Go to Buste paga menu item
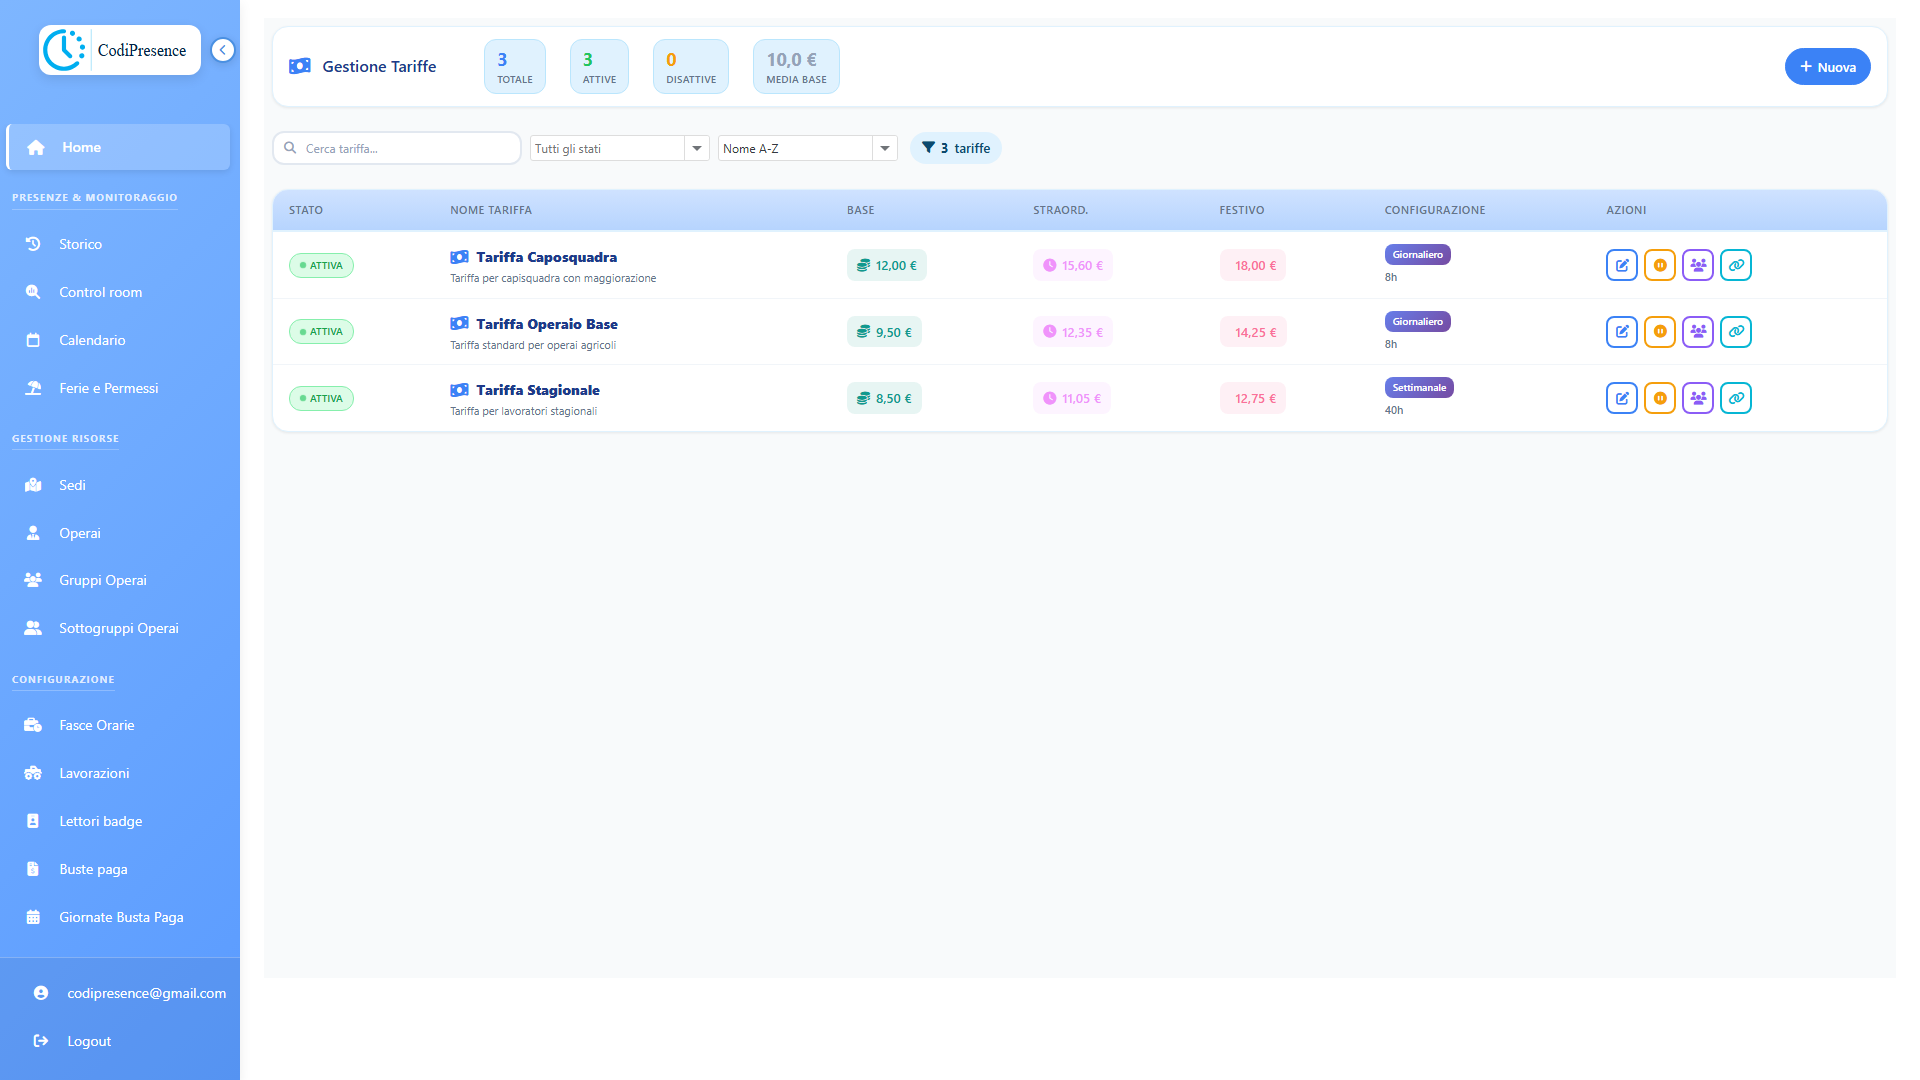The height and width of the screenshot is (1080, 1920). [x=93, y=869]
